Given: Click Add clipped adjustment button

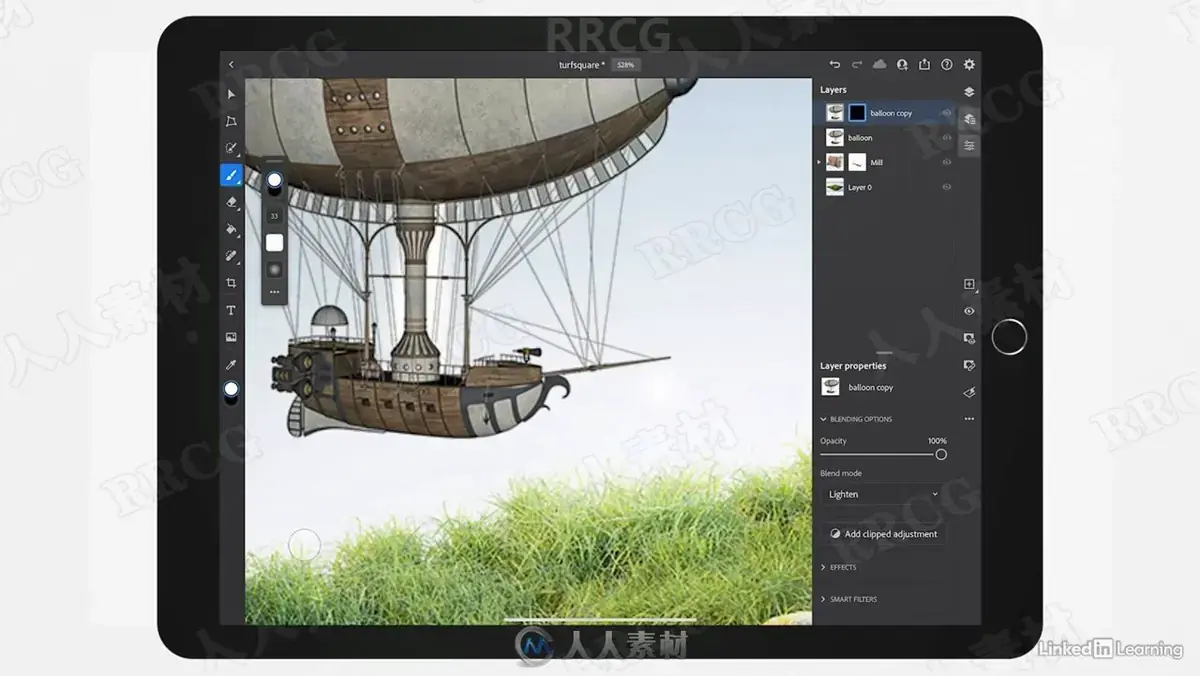Looking at the screenshot, I should (x=883, y=534).
